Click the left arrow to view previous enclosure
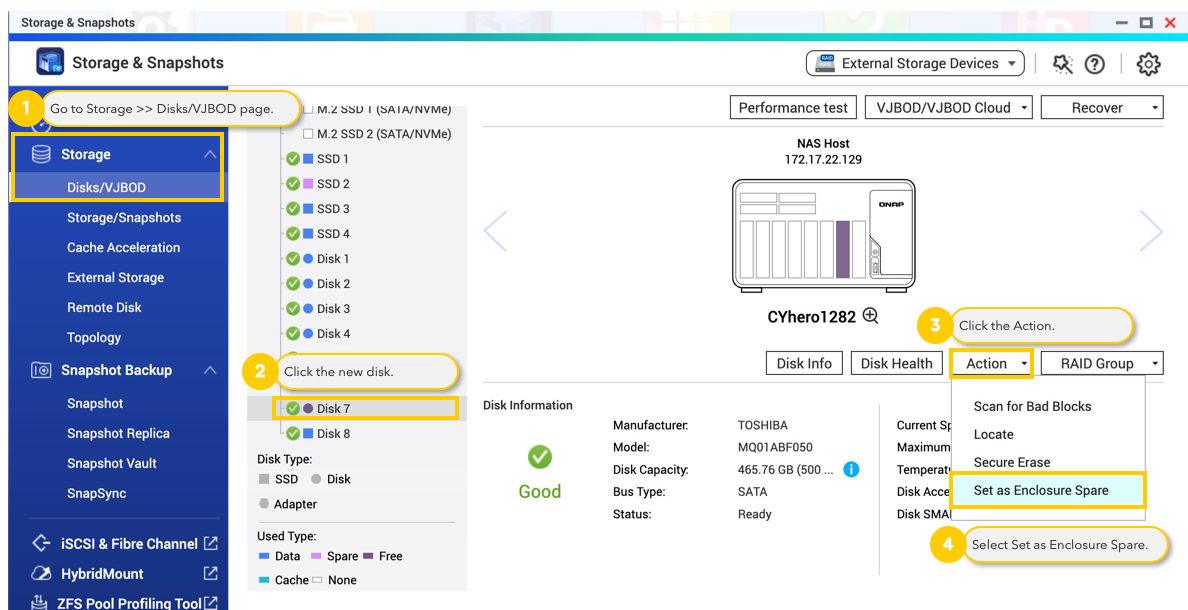Image resolution: width=1188 pixels, height=610 pixels. point(495,231)
